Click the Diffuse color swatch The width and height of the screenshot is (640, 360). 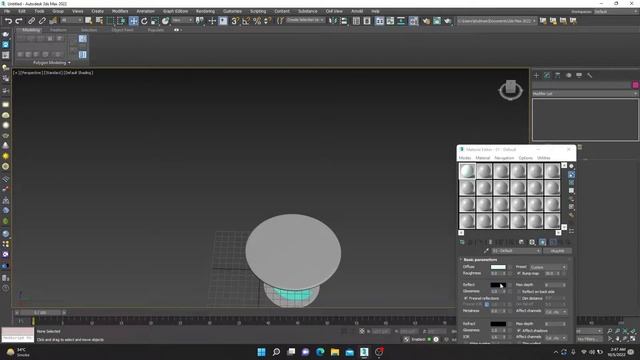tap(498, 267)
